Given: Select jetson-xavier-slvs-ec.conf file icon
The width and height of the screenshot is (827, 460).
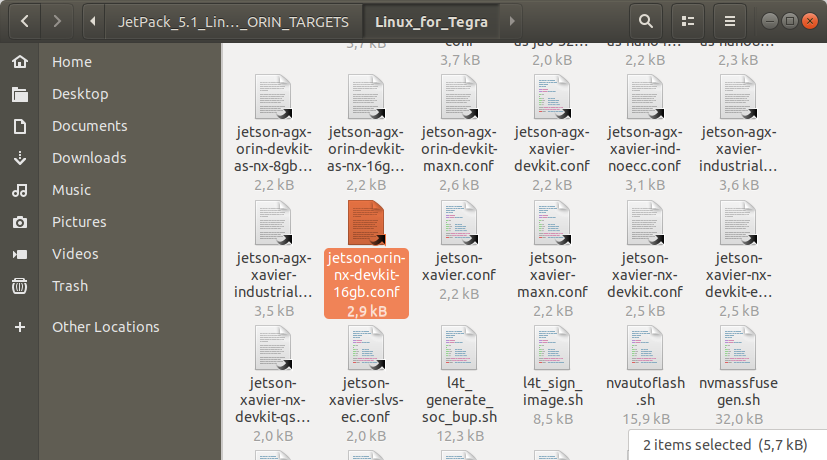Looking at the screenshot, I should tap(366, 348).
